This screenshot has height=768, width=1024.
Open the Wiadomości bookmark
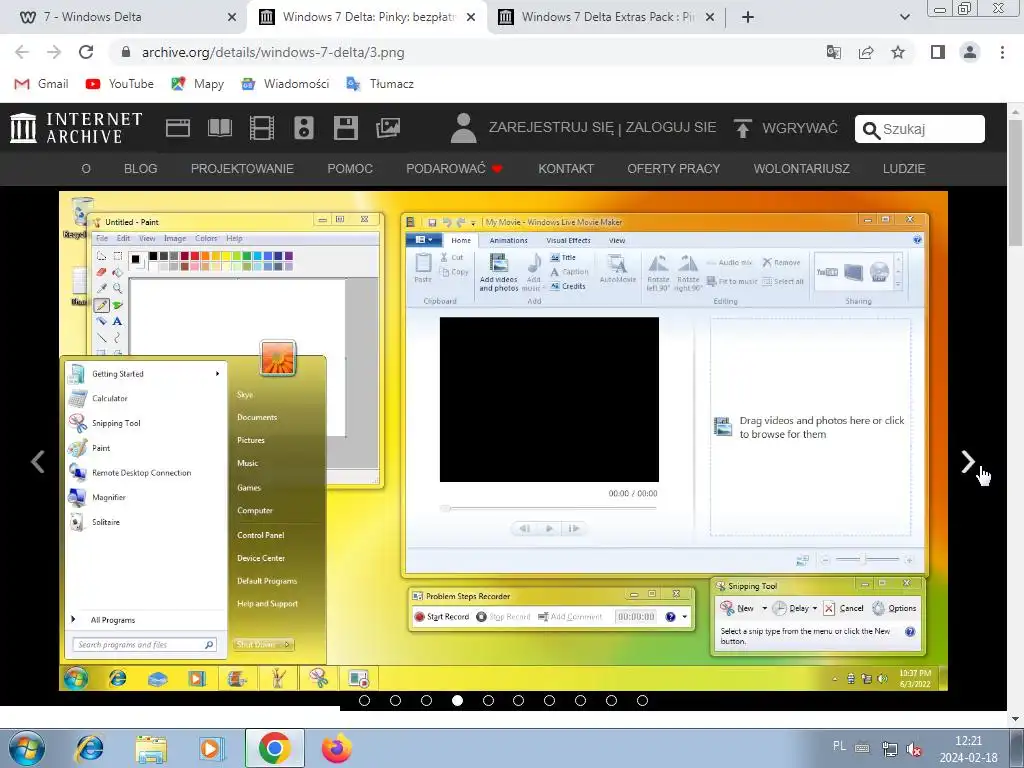(285, 84)
